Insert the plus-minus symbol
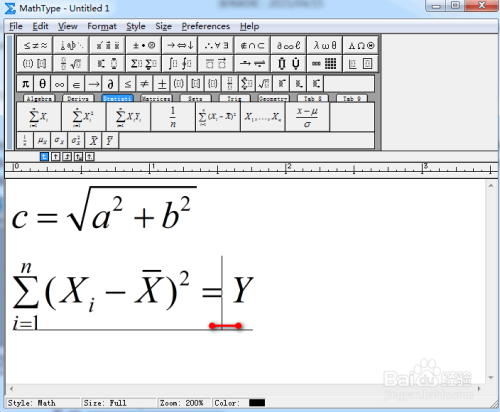Image resolution: width=500 pixels, height=412 pixels. click(162, 84)
